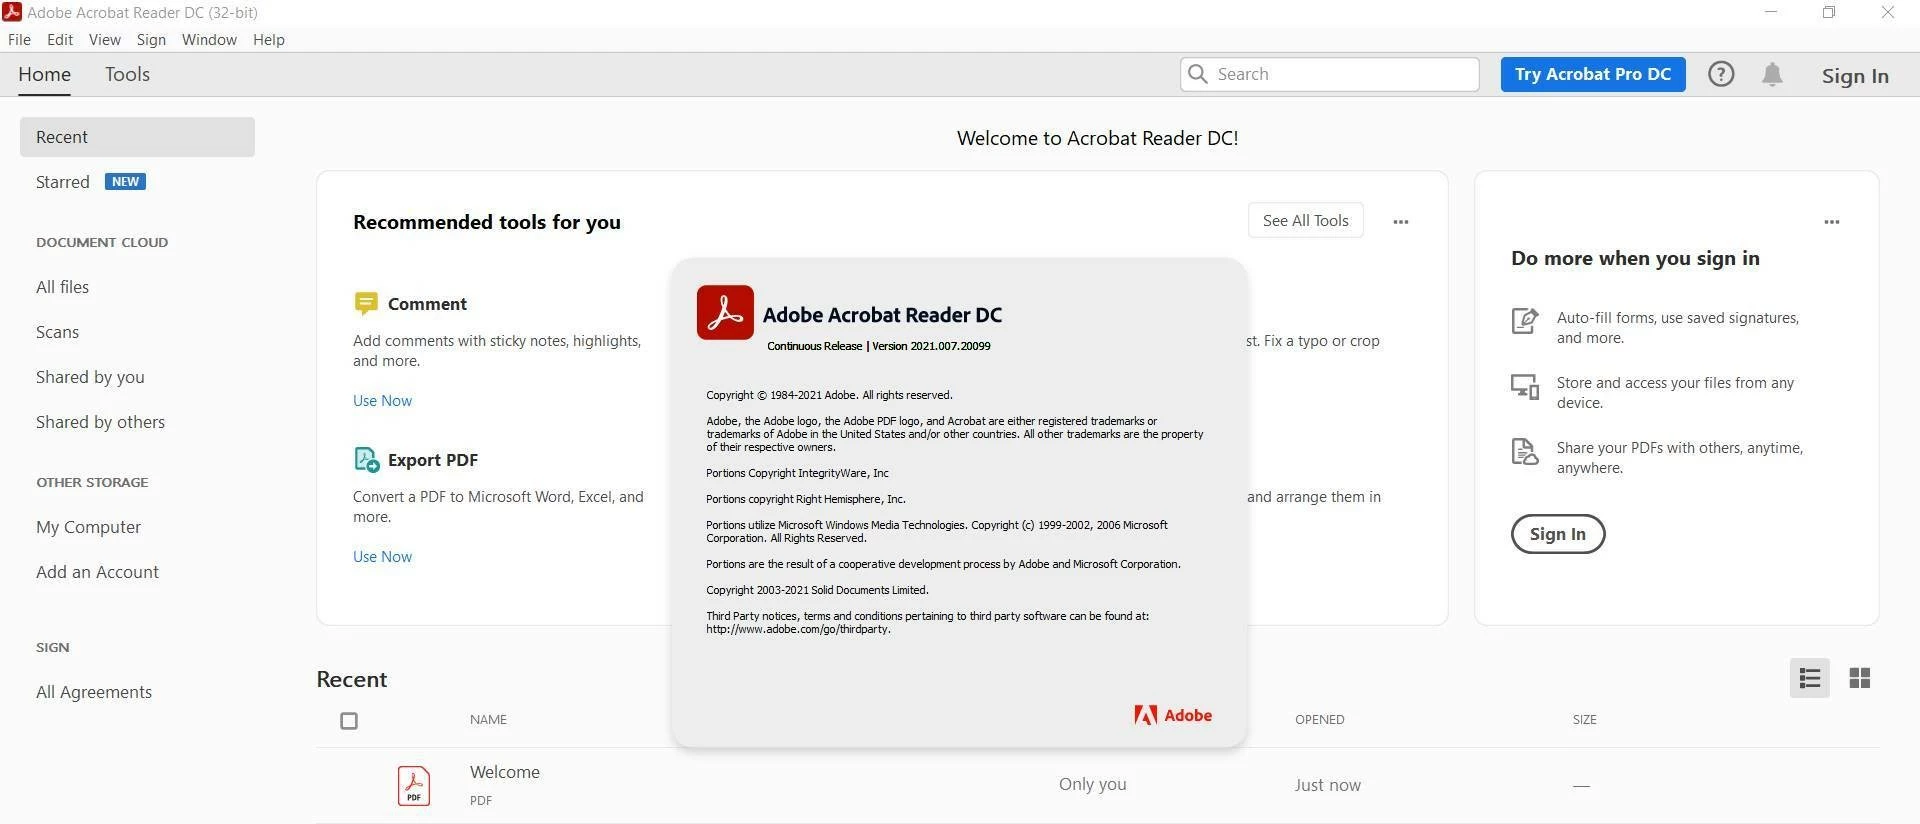Click the See All Tools button

(1306, 221)
